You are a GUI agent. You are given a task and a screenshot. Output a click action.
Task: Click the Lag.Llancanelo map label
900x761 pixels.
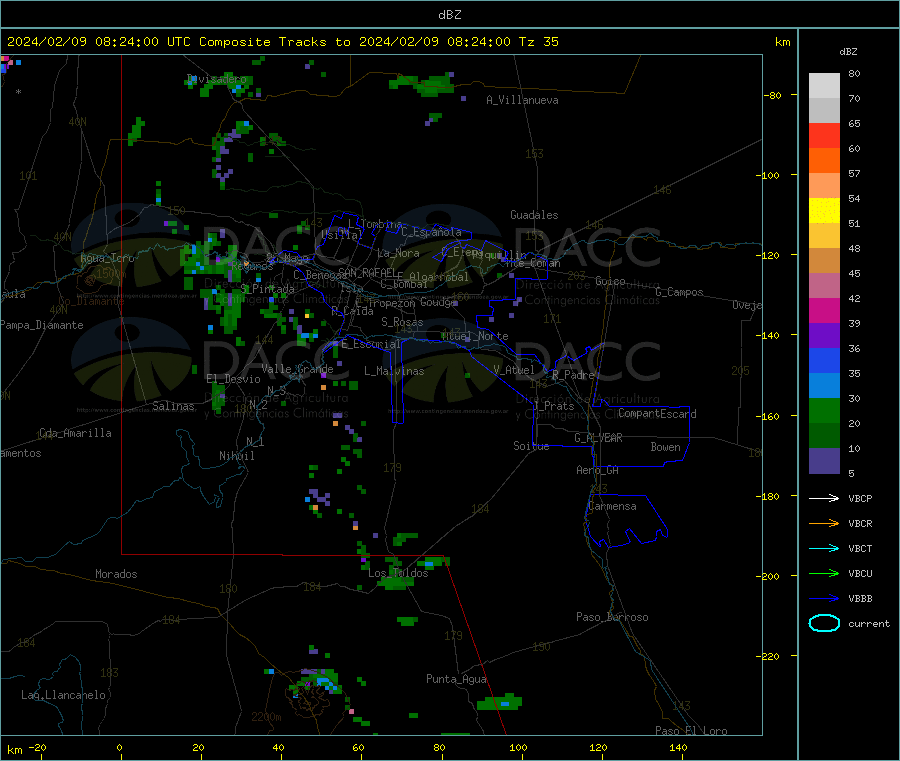pos(63,695)
